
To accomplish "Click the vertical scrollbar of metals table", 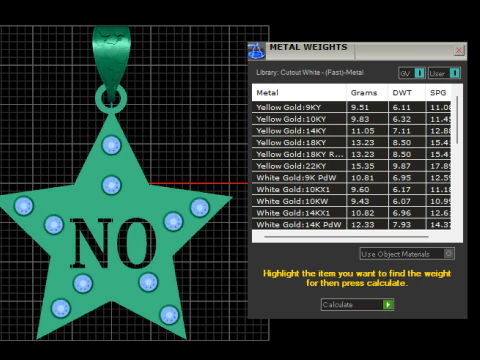I will coord(457,120).
